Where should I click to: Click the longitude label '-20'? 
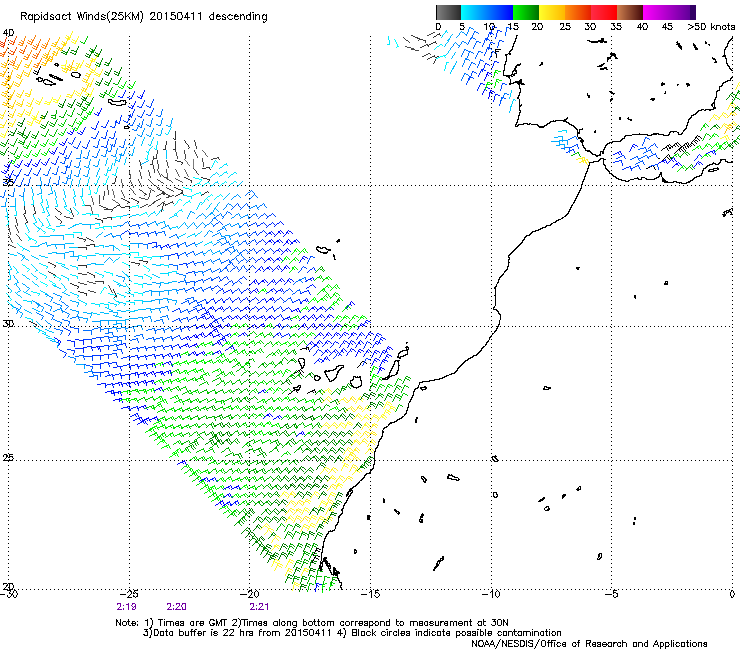pos(249,594)
